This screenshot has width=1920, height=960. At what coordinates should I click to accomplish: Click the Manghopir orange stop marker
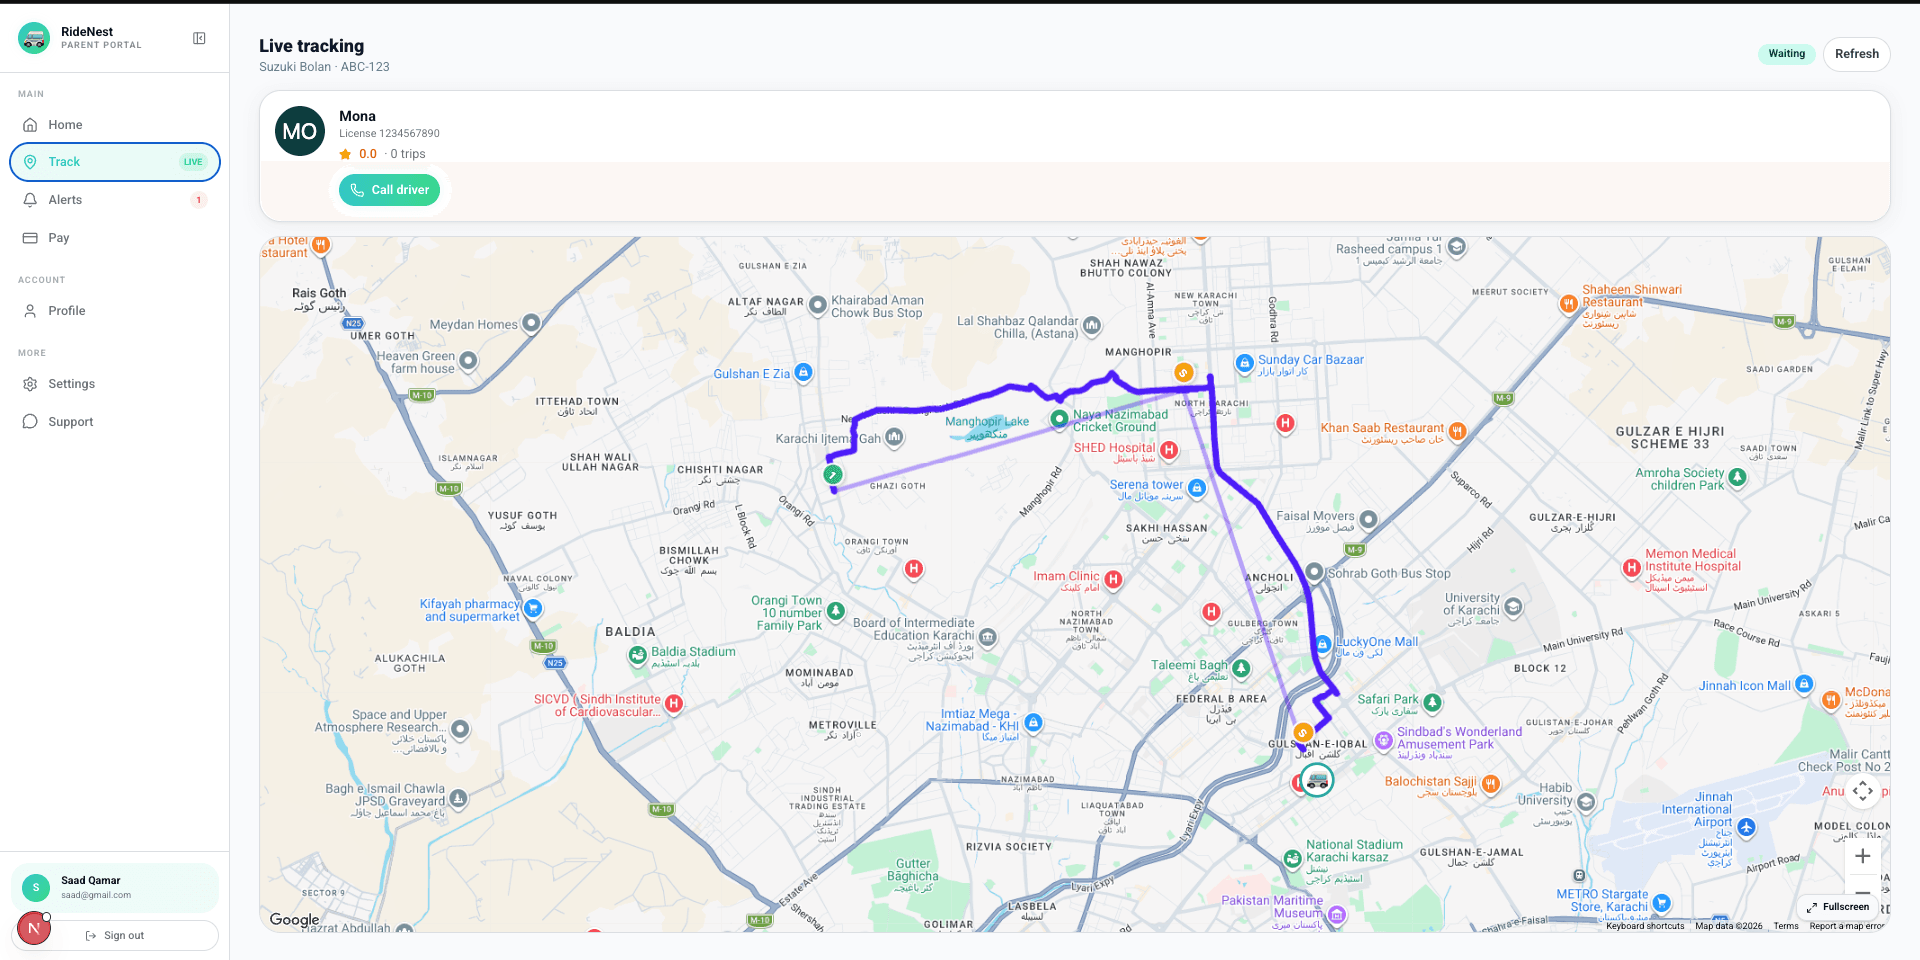coord(1184,373)
